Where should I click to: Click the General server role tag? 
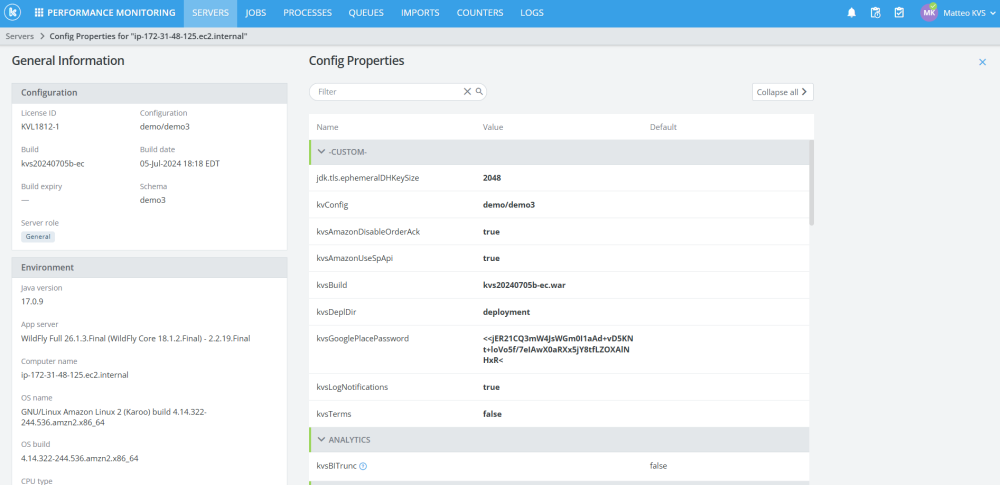tap(38, 237)
